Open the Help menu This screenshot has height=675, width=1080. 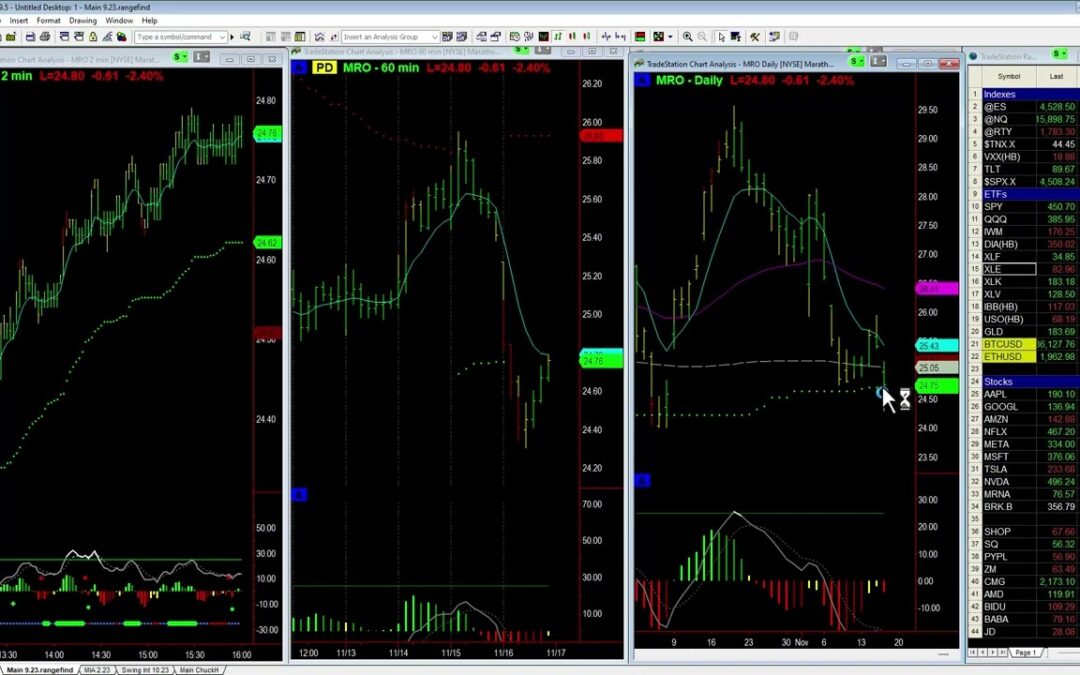(x=149, y=21)
